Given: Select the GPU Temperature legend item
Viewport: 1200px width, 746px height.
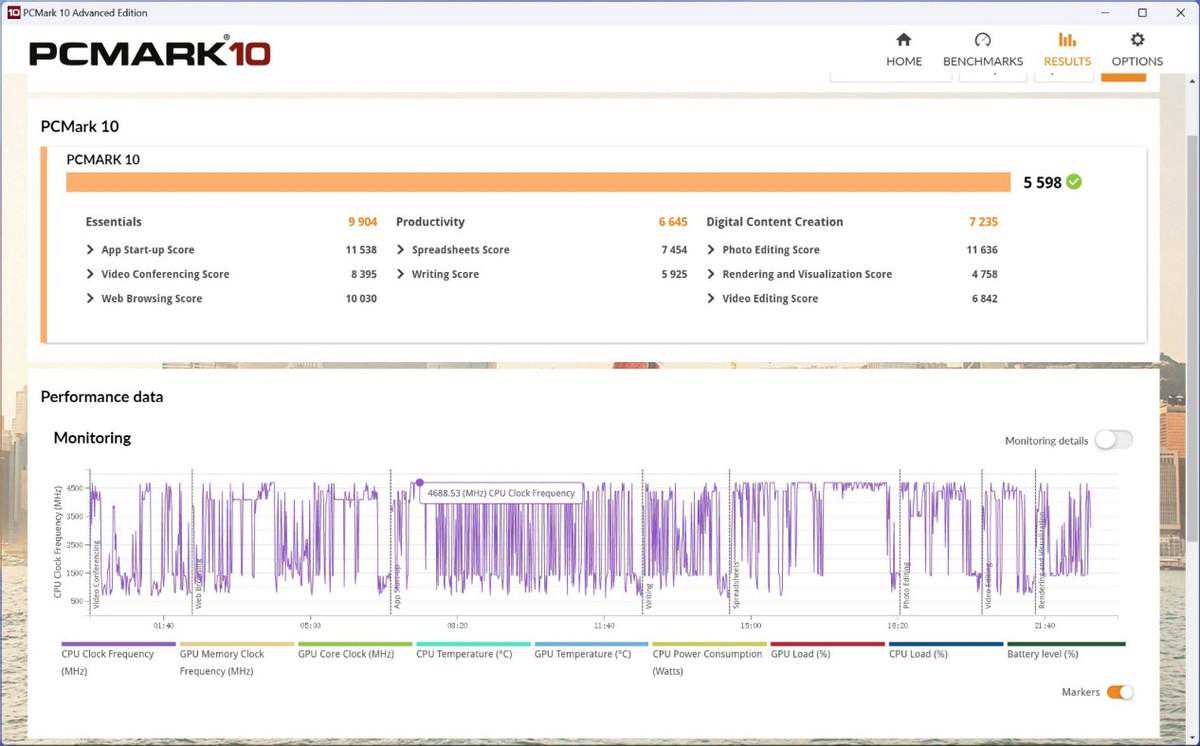Looking at the screenshot, I should (582, 654).
